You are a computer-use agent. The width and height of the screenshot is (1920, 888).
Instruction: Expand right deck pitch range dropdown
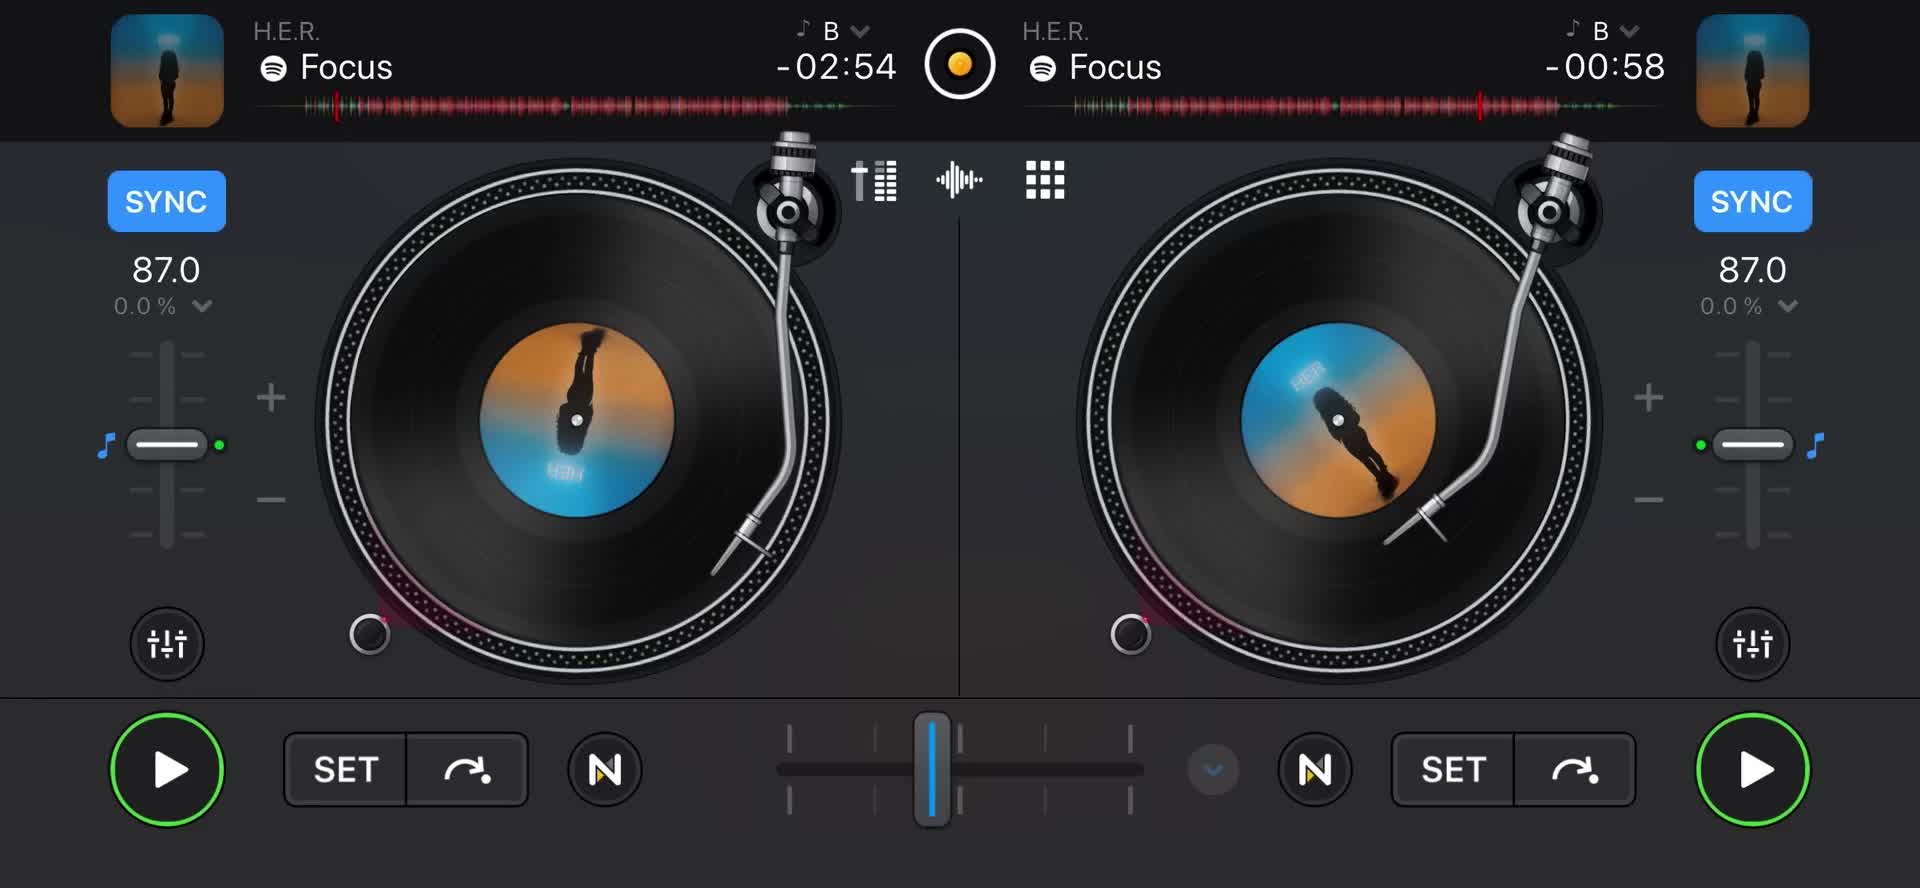click(x=1788, y=306)
